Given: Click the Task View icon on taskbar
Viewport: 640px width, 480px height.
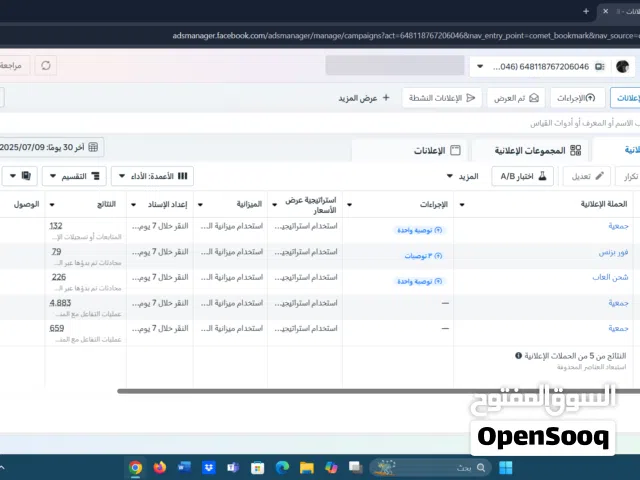Looking at the screenshot, I should (356, 467).
